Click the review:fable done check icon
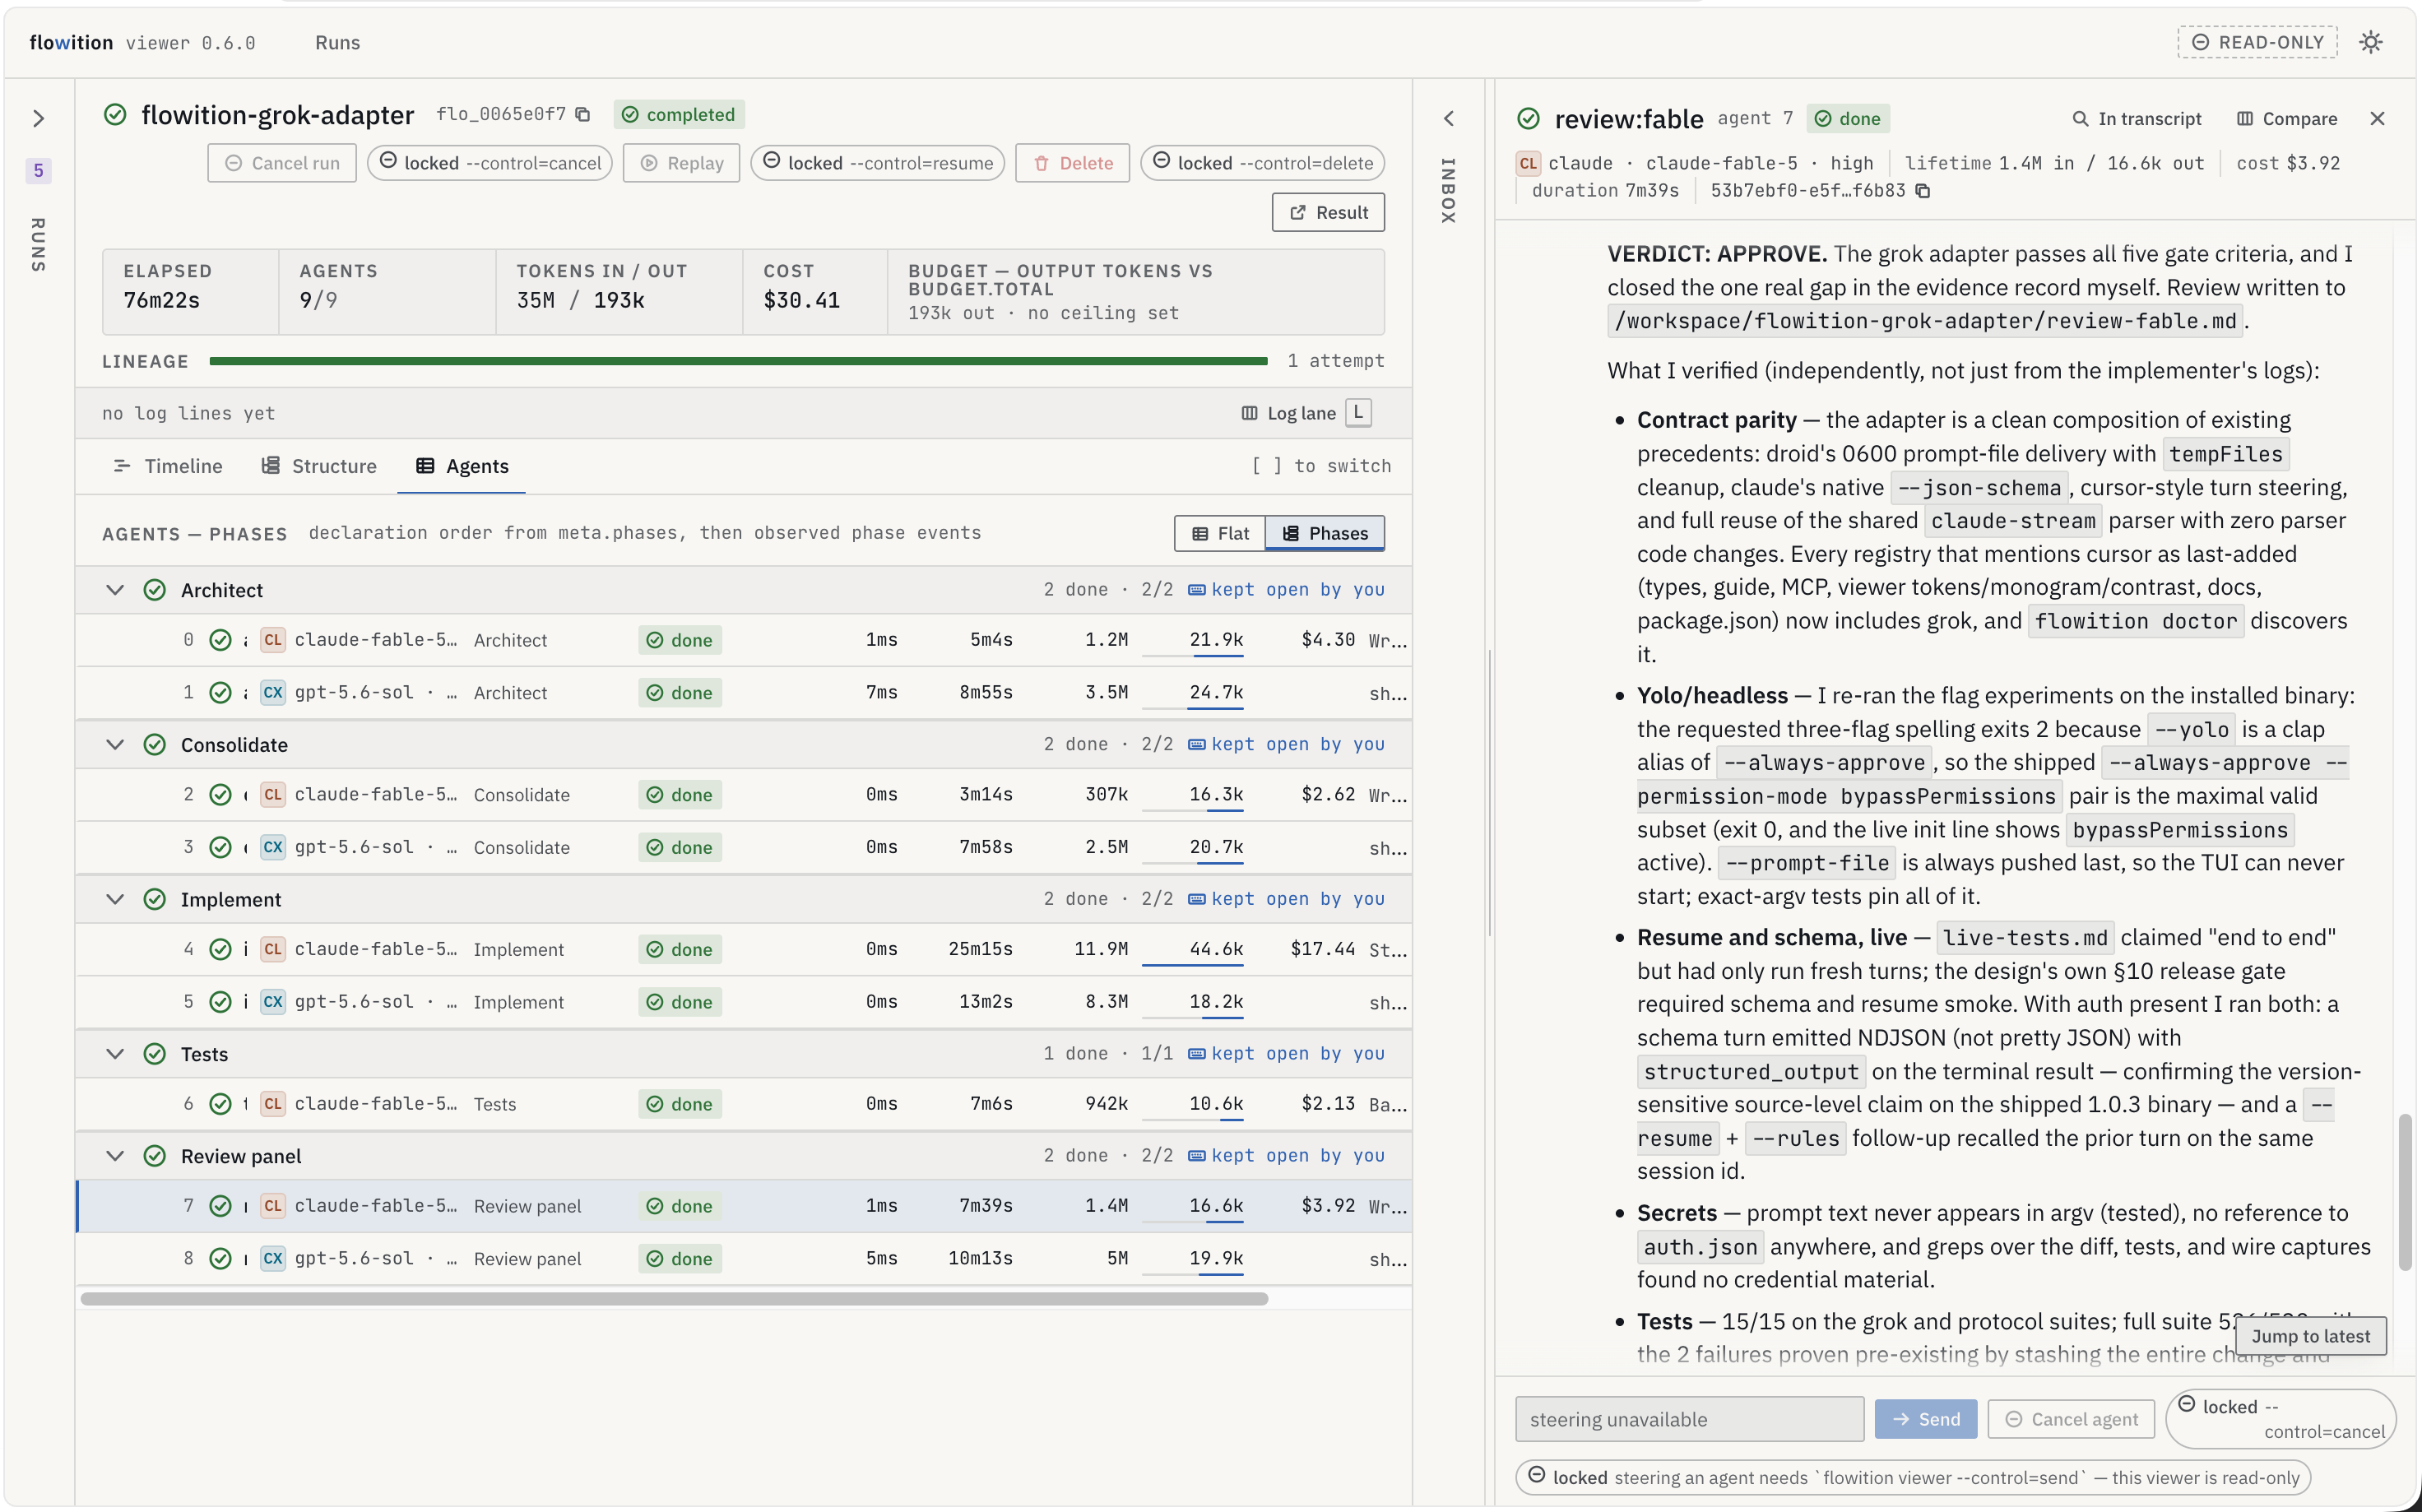This screenshot has height=1512, width=2422. pyautogui.click(x=1528, y=119)
